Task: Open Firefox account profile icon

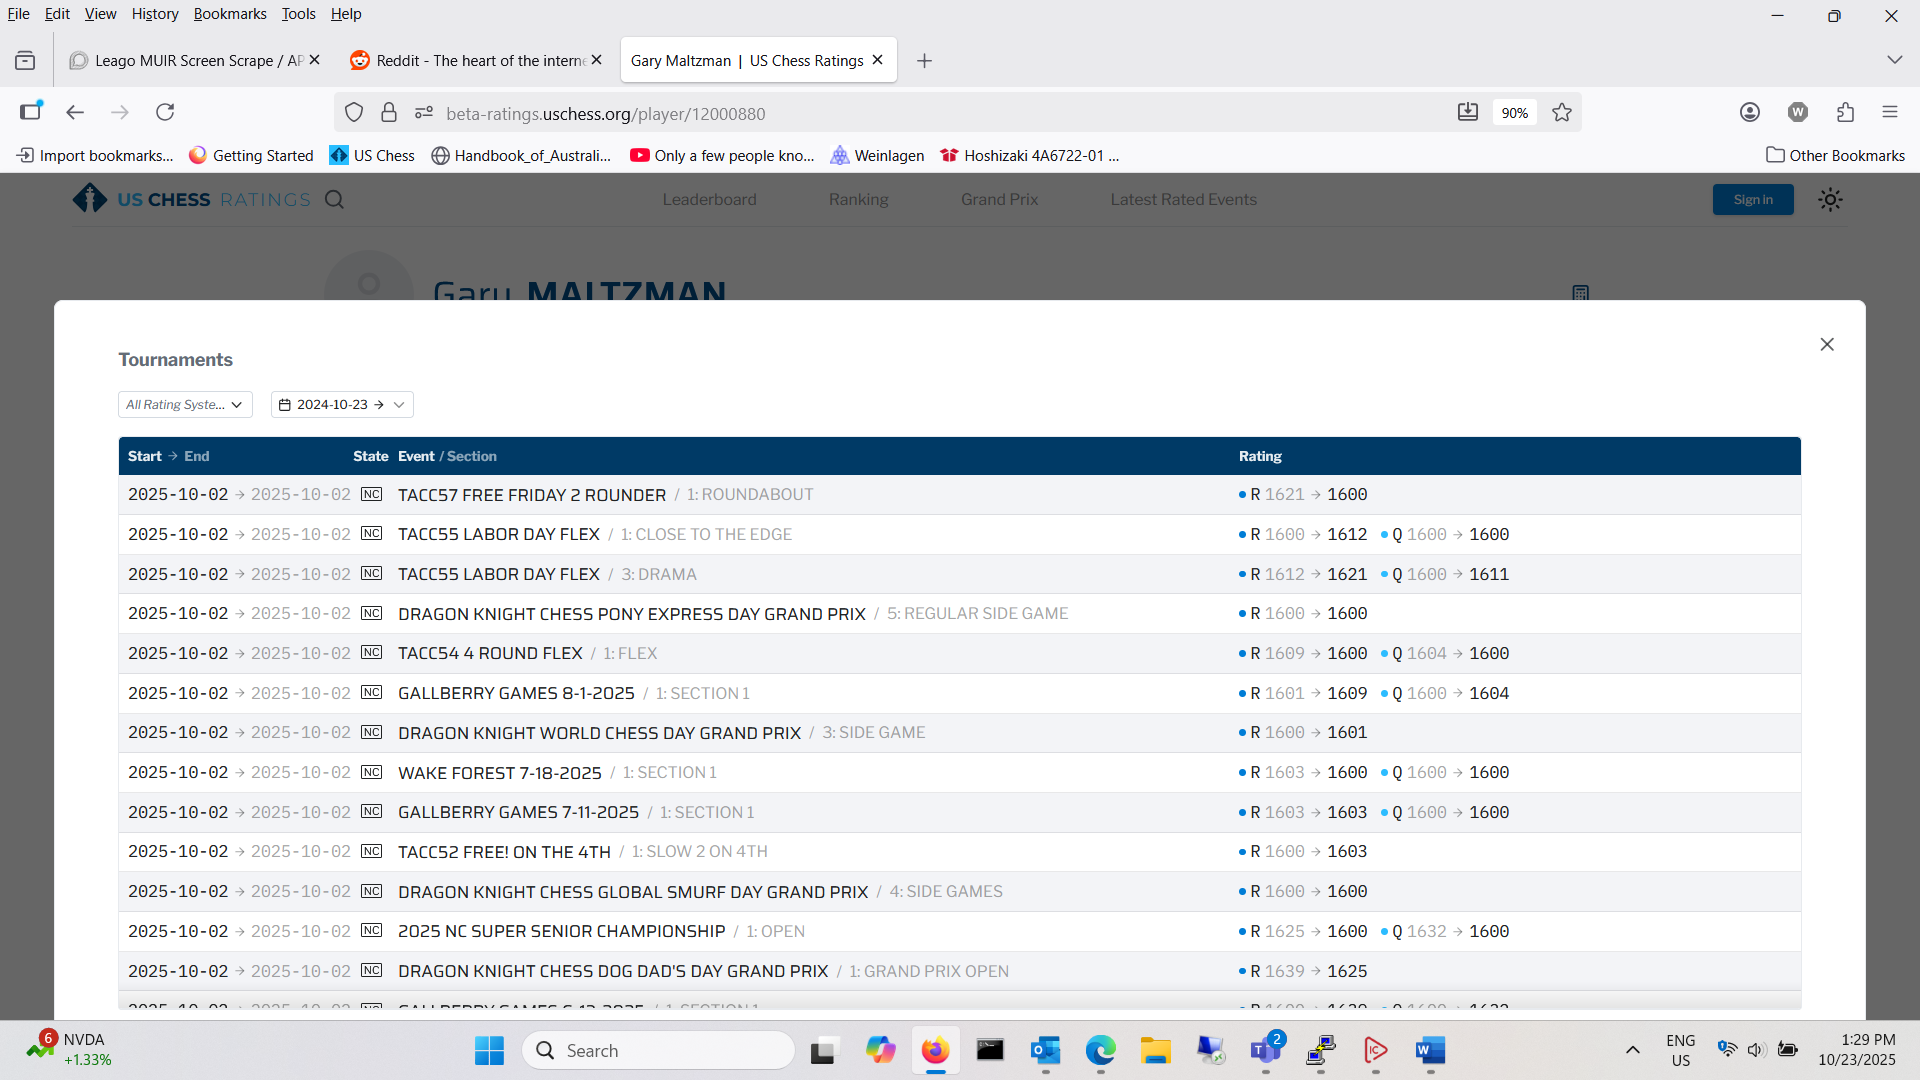Action: coord(1749,112)
